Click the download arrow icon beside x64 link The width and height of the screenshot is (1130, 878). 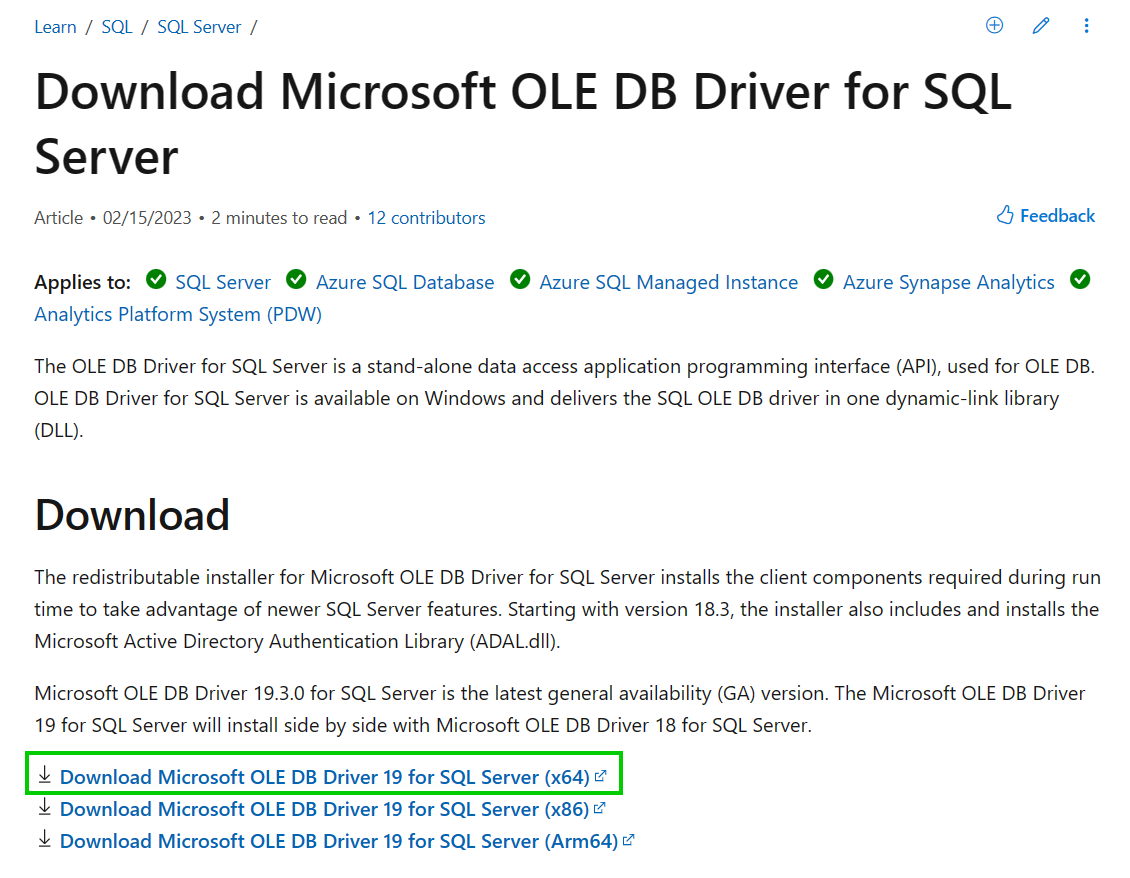click(x=45, y=775)
